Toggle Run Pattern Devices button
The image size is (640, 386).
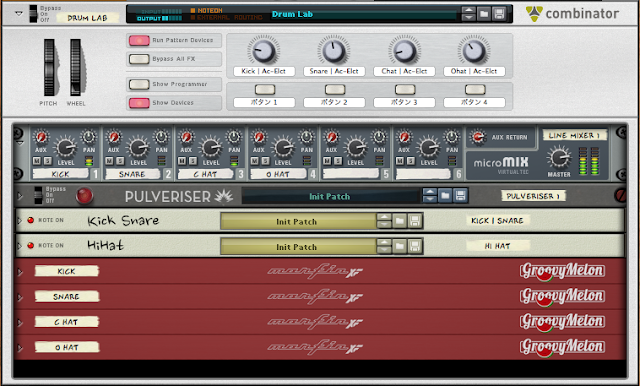[x=139, y=40]
